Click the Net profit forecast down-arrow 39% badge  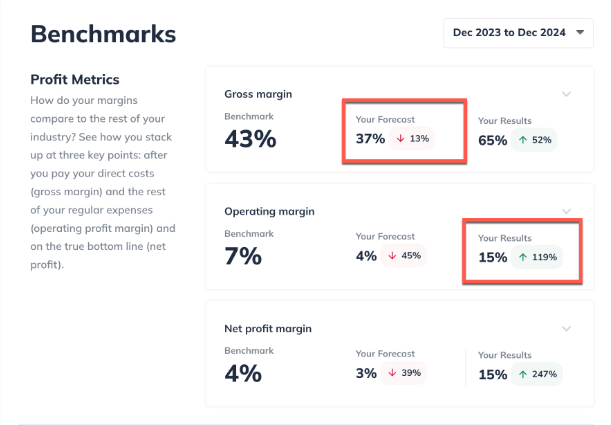pyautogui.click(x=404, y=373)
